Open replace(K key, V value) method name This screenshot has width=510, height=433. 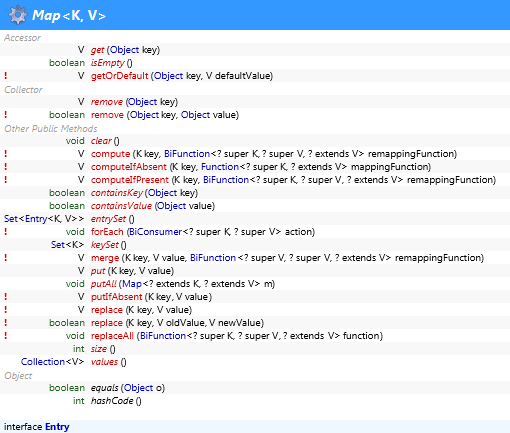click(107, 310)
